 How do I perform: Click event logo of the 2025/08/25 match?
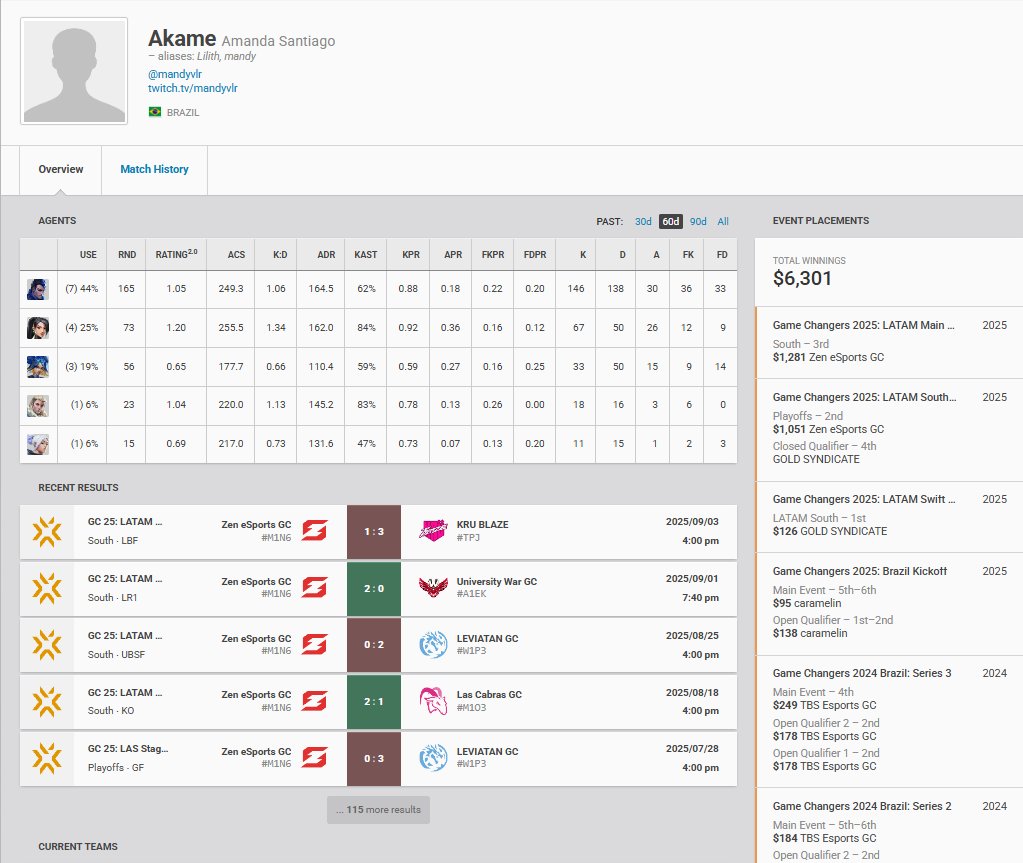click(47, 644)
